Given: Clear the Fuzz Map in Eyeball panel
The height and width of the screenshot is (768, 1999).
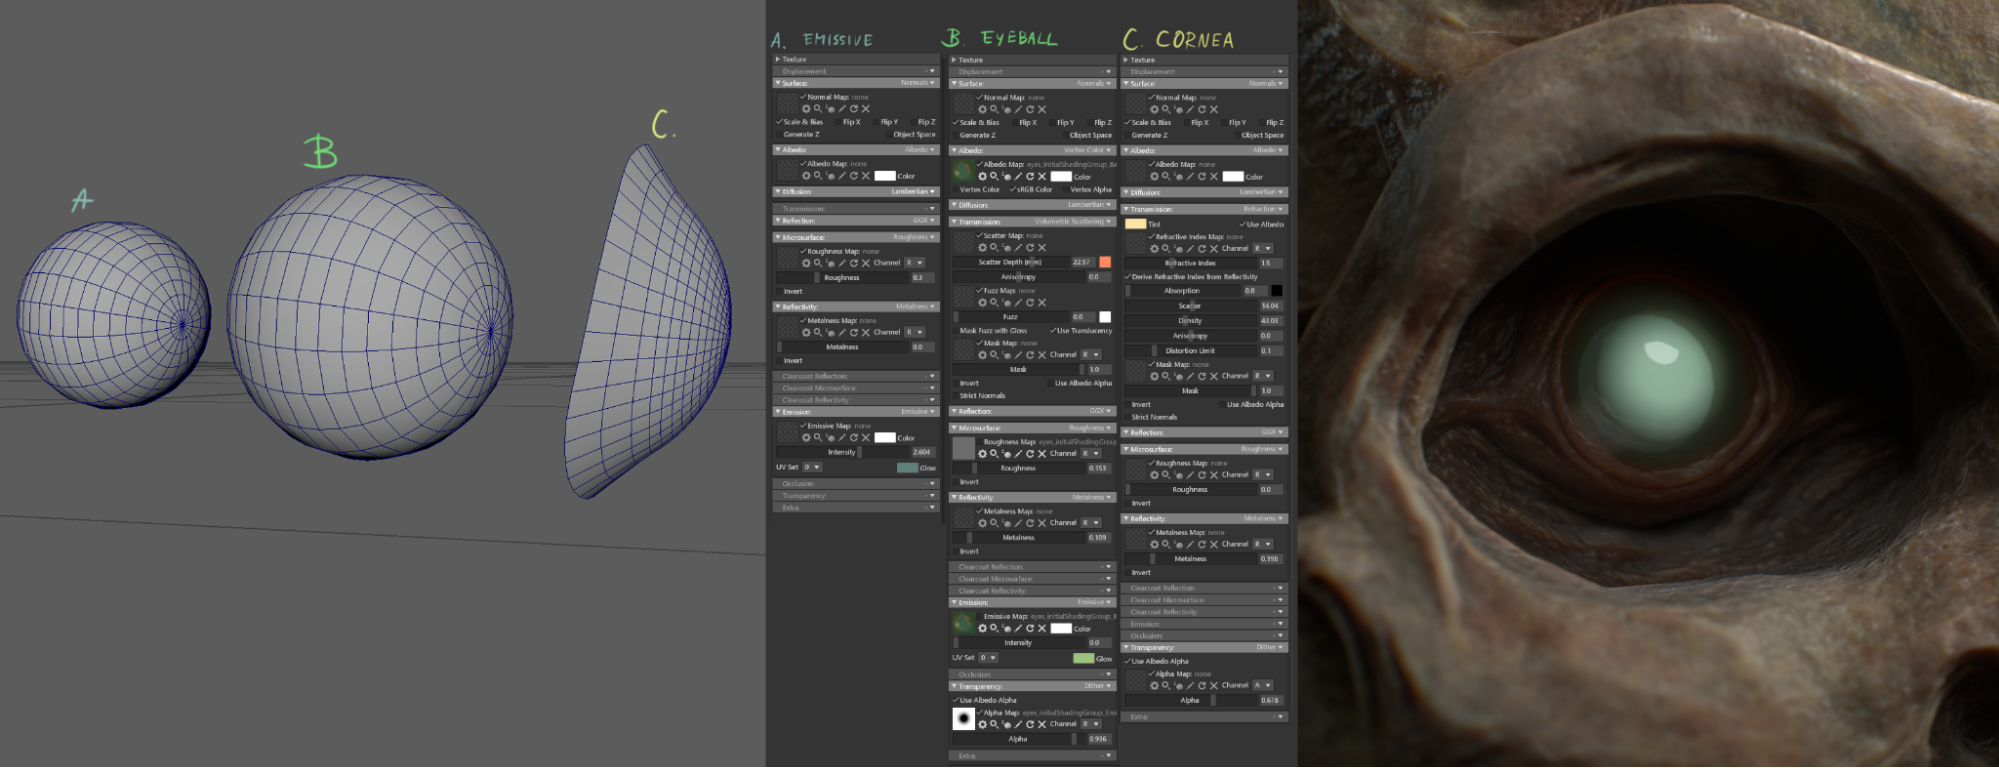Looking at the screenshot, I should [1042, 303].
